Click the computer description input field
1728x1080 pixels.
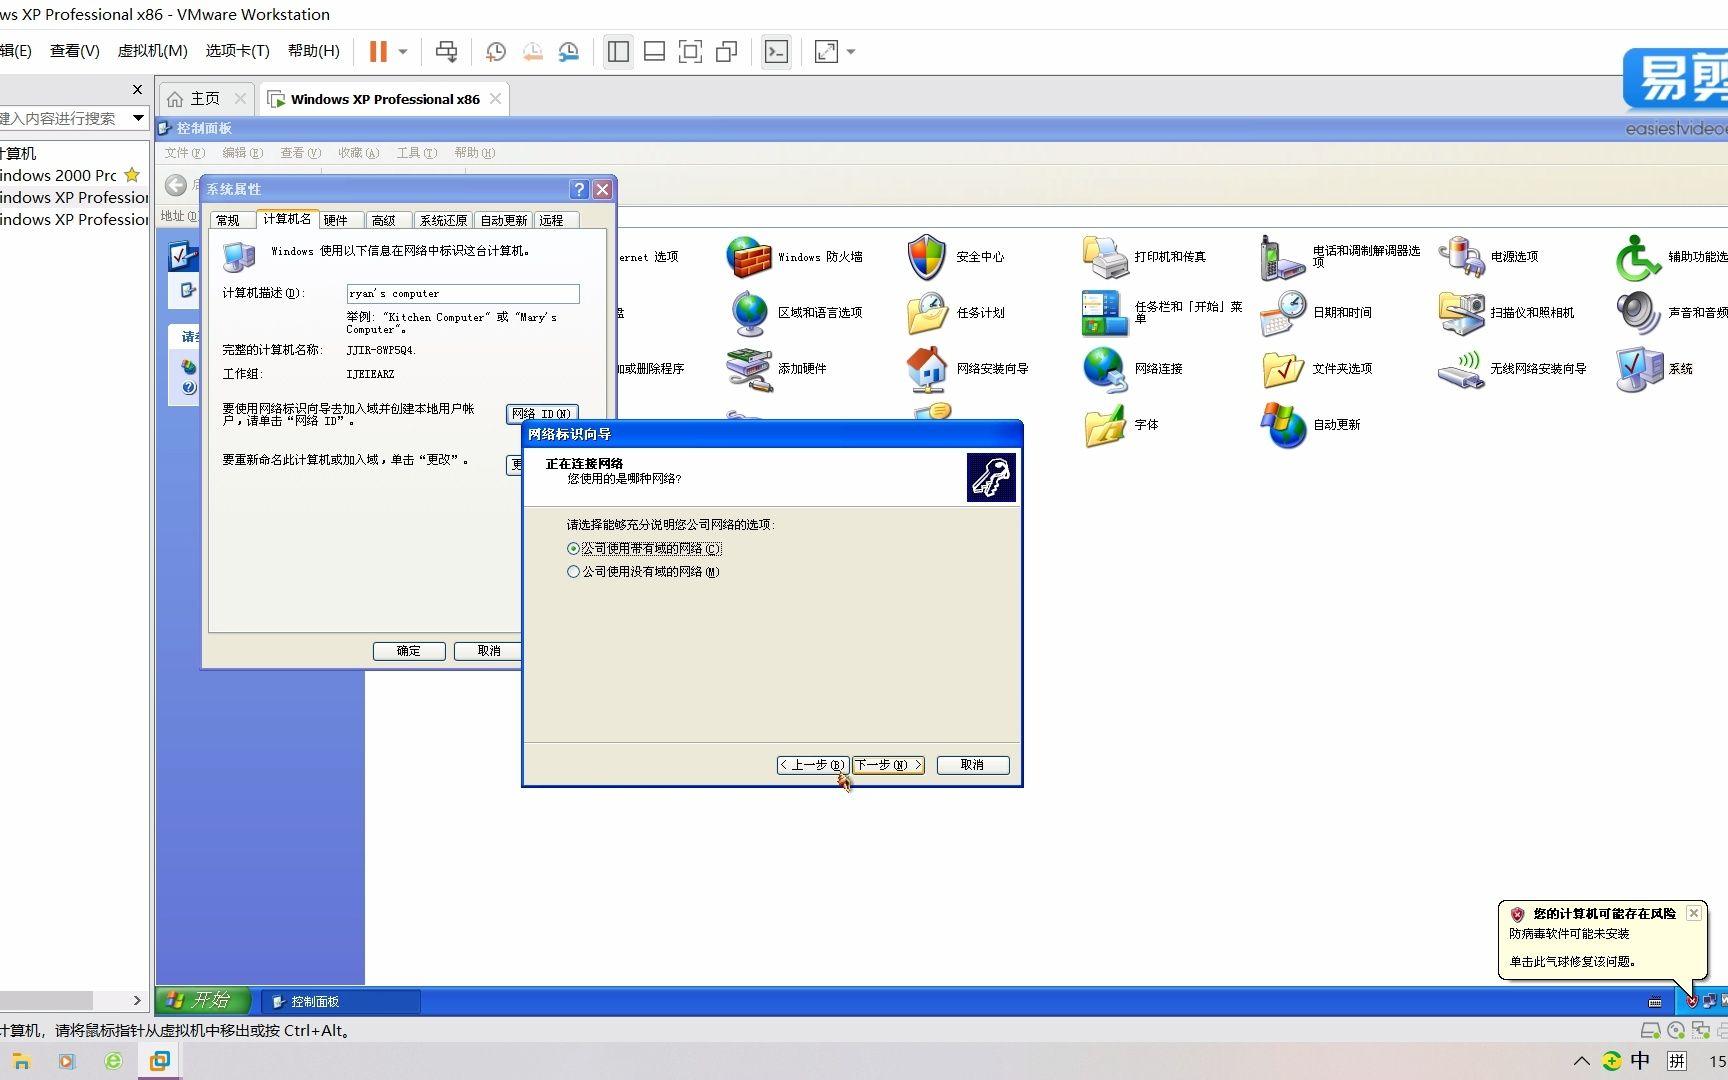[463, 294]
